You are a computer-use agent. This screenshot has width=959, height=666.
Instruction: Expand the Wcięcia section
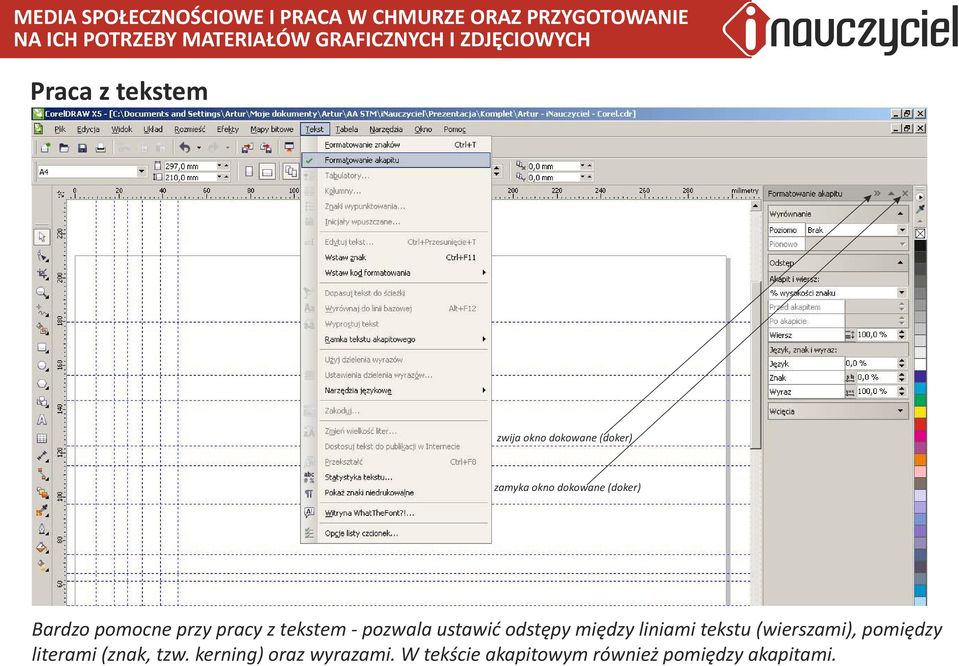pyautogui.click(x=900, y=411)
